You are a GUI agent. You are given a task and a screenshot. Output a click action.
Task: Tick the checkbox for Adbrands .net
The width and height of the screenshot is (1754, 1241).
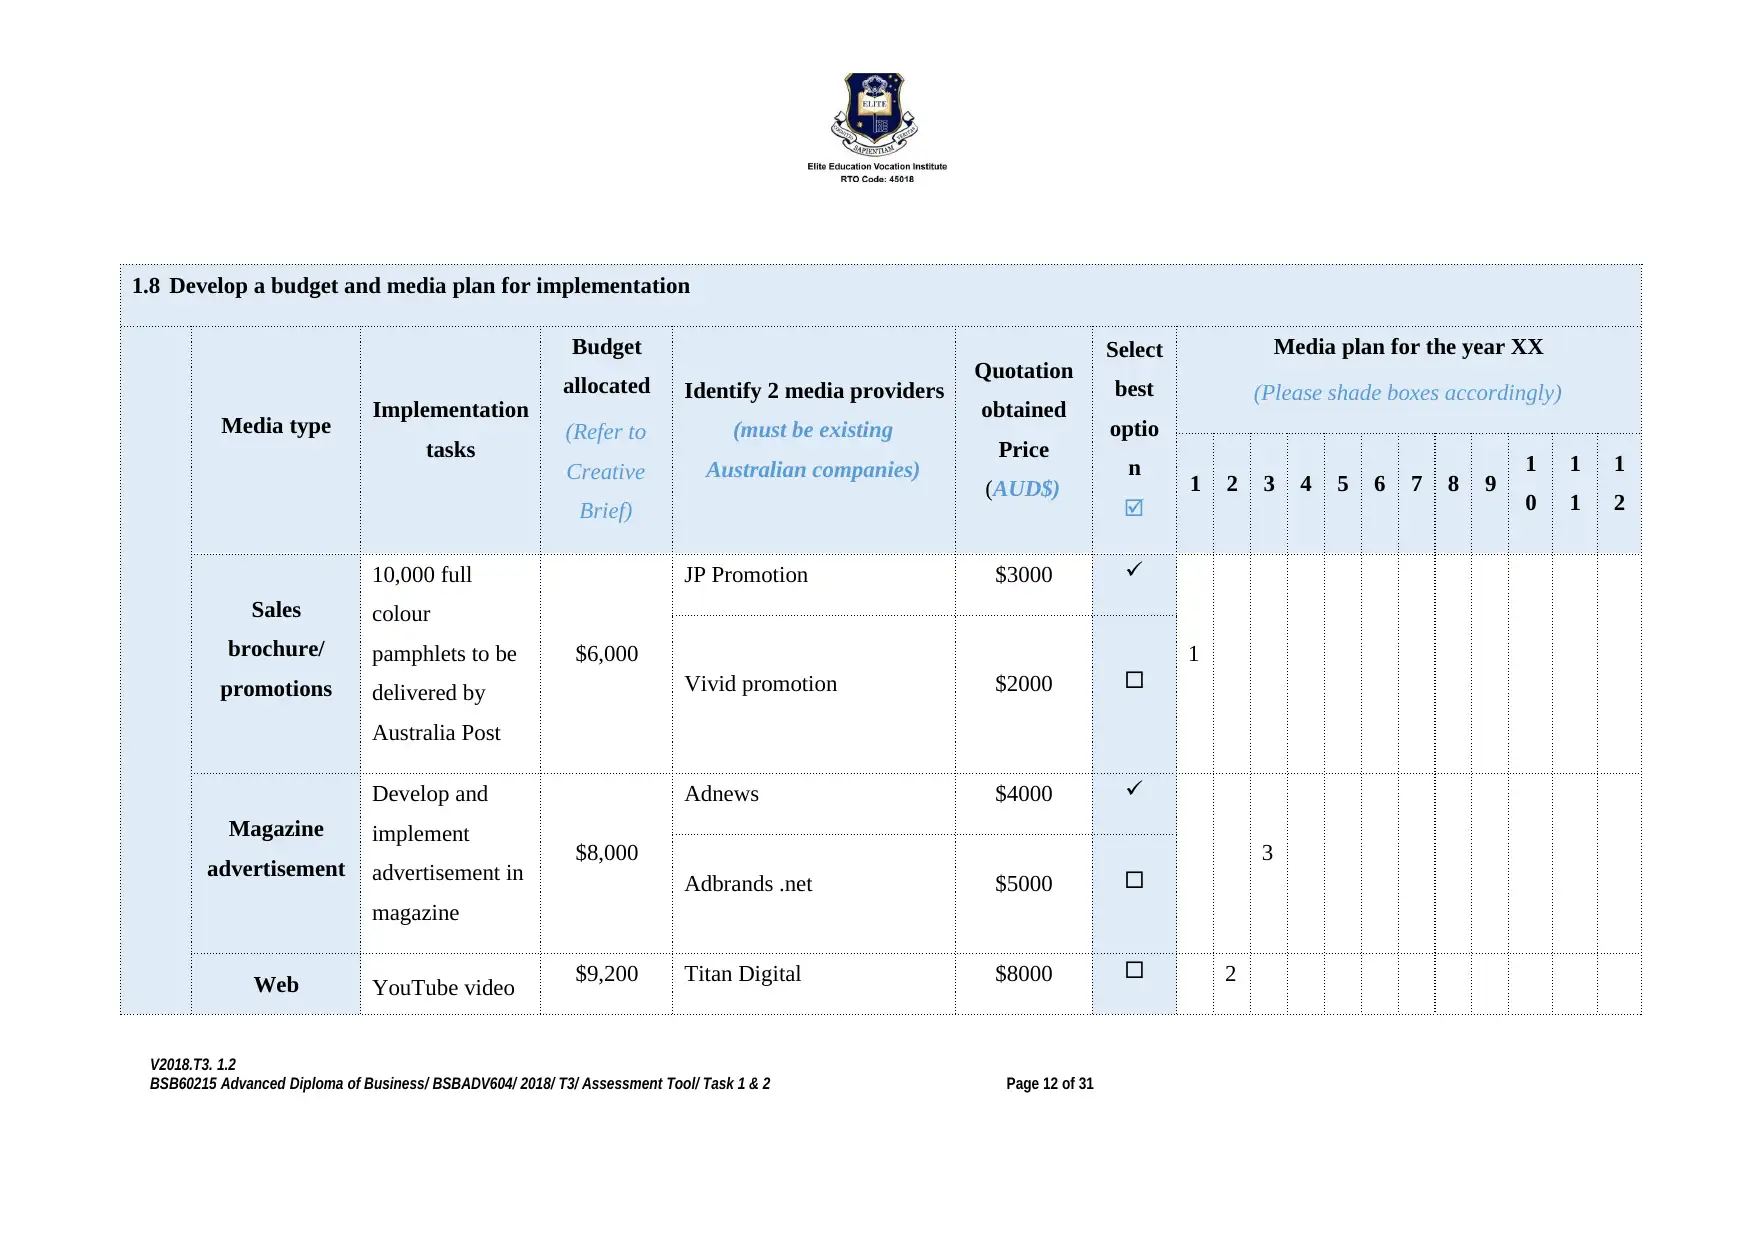1134,880
